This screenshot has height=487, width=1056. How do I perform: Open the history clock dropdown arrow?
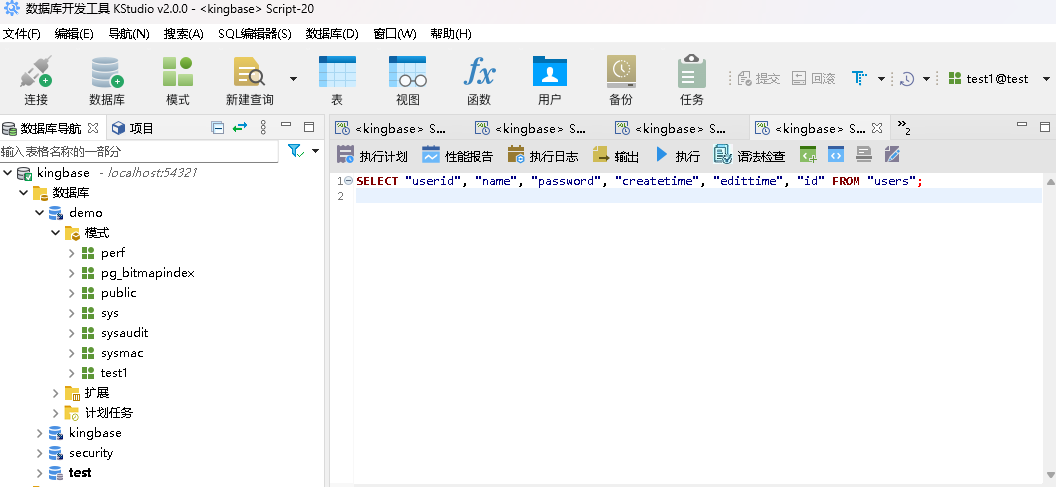(926, 79)
